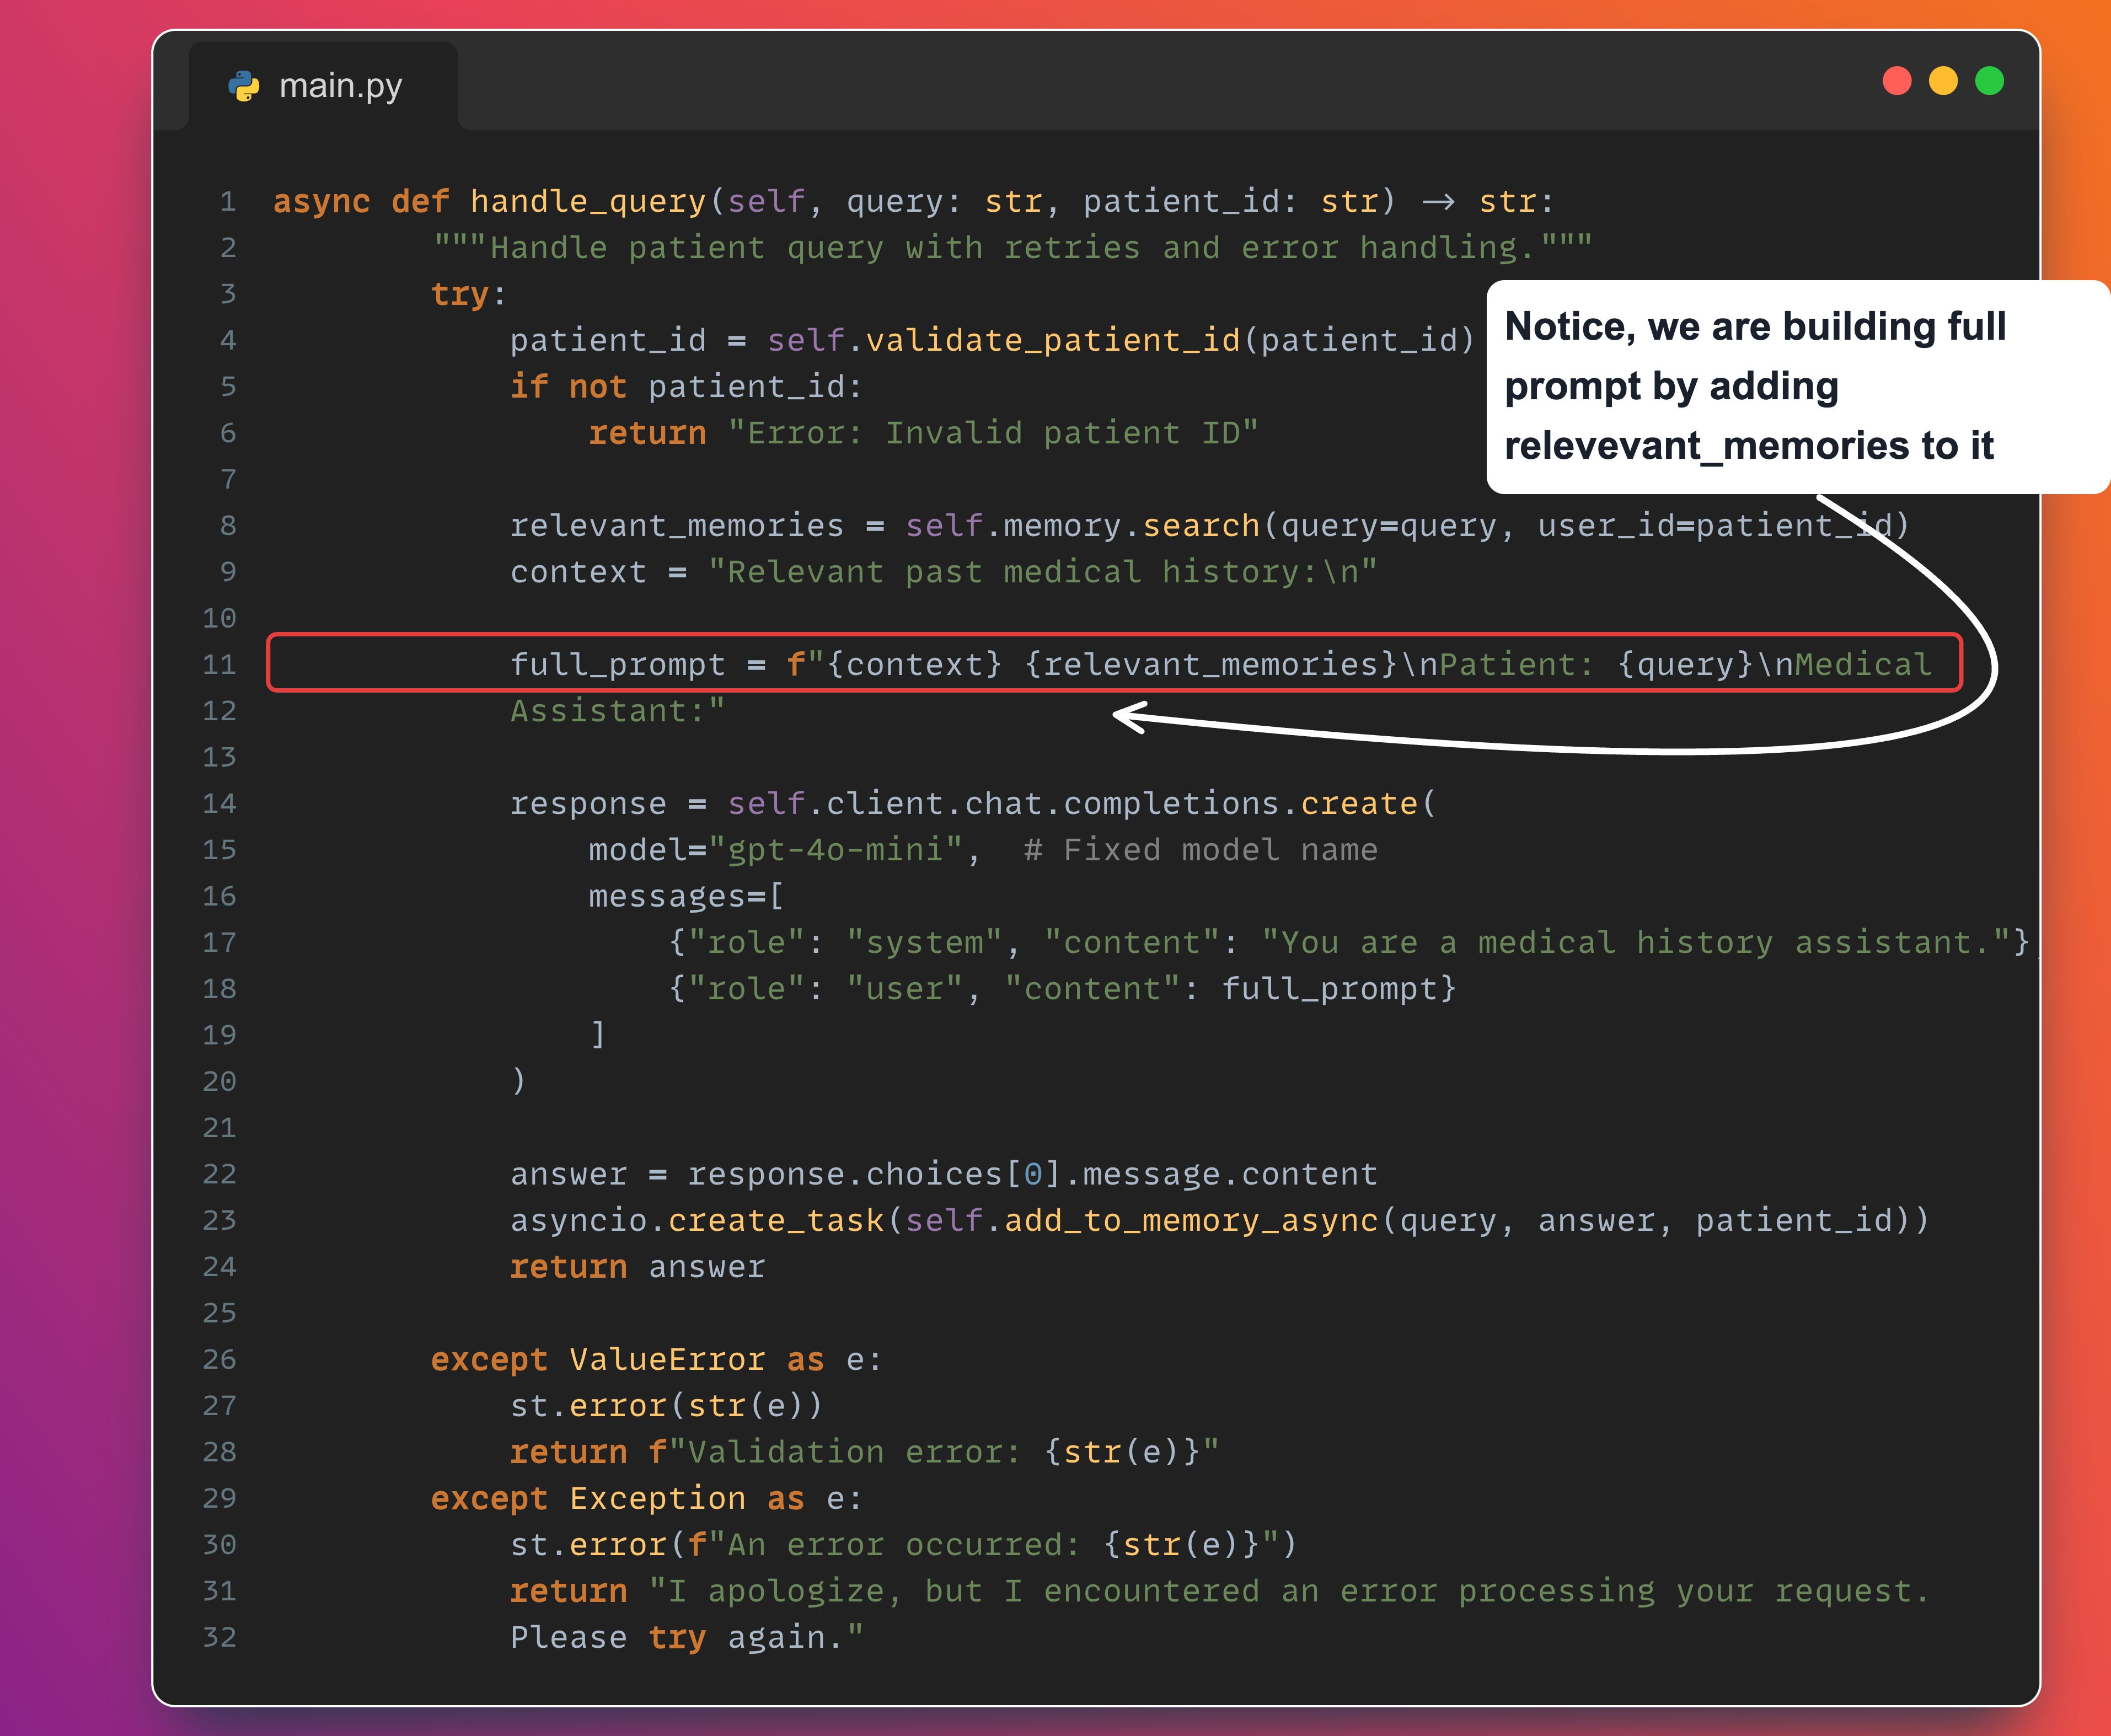Click the yellow window dot
This screenshot has width=2111, height=1736.
click(1943, 81)
